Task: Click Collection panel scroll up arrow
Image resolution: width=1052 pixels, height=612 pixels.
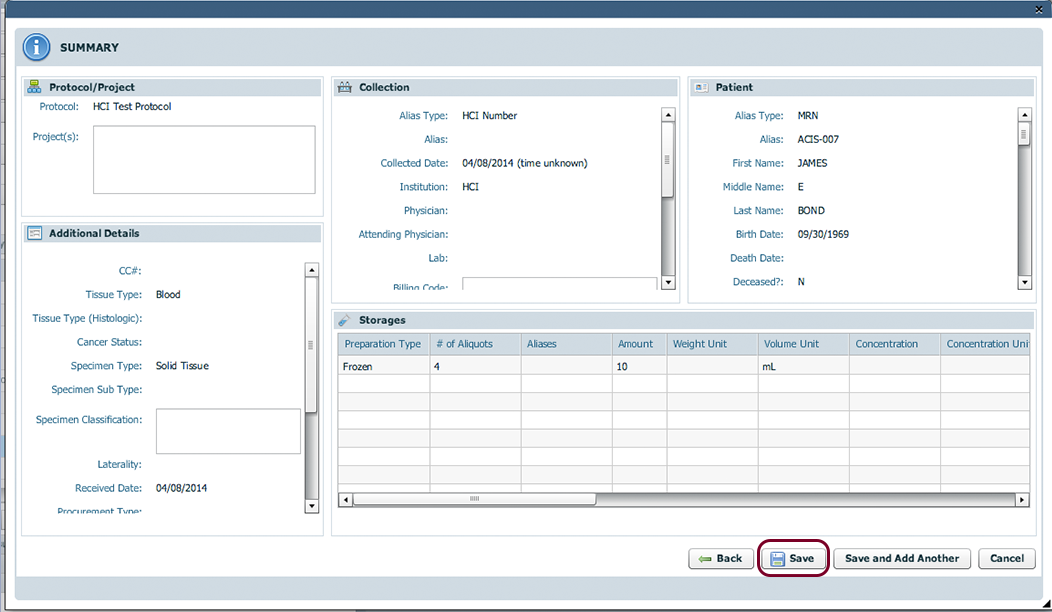Action: (668, 115)
